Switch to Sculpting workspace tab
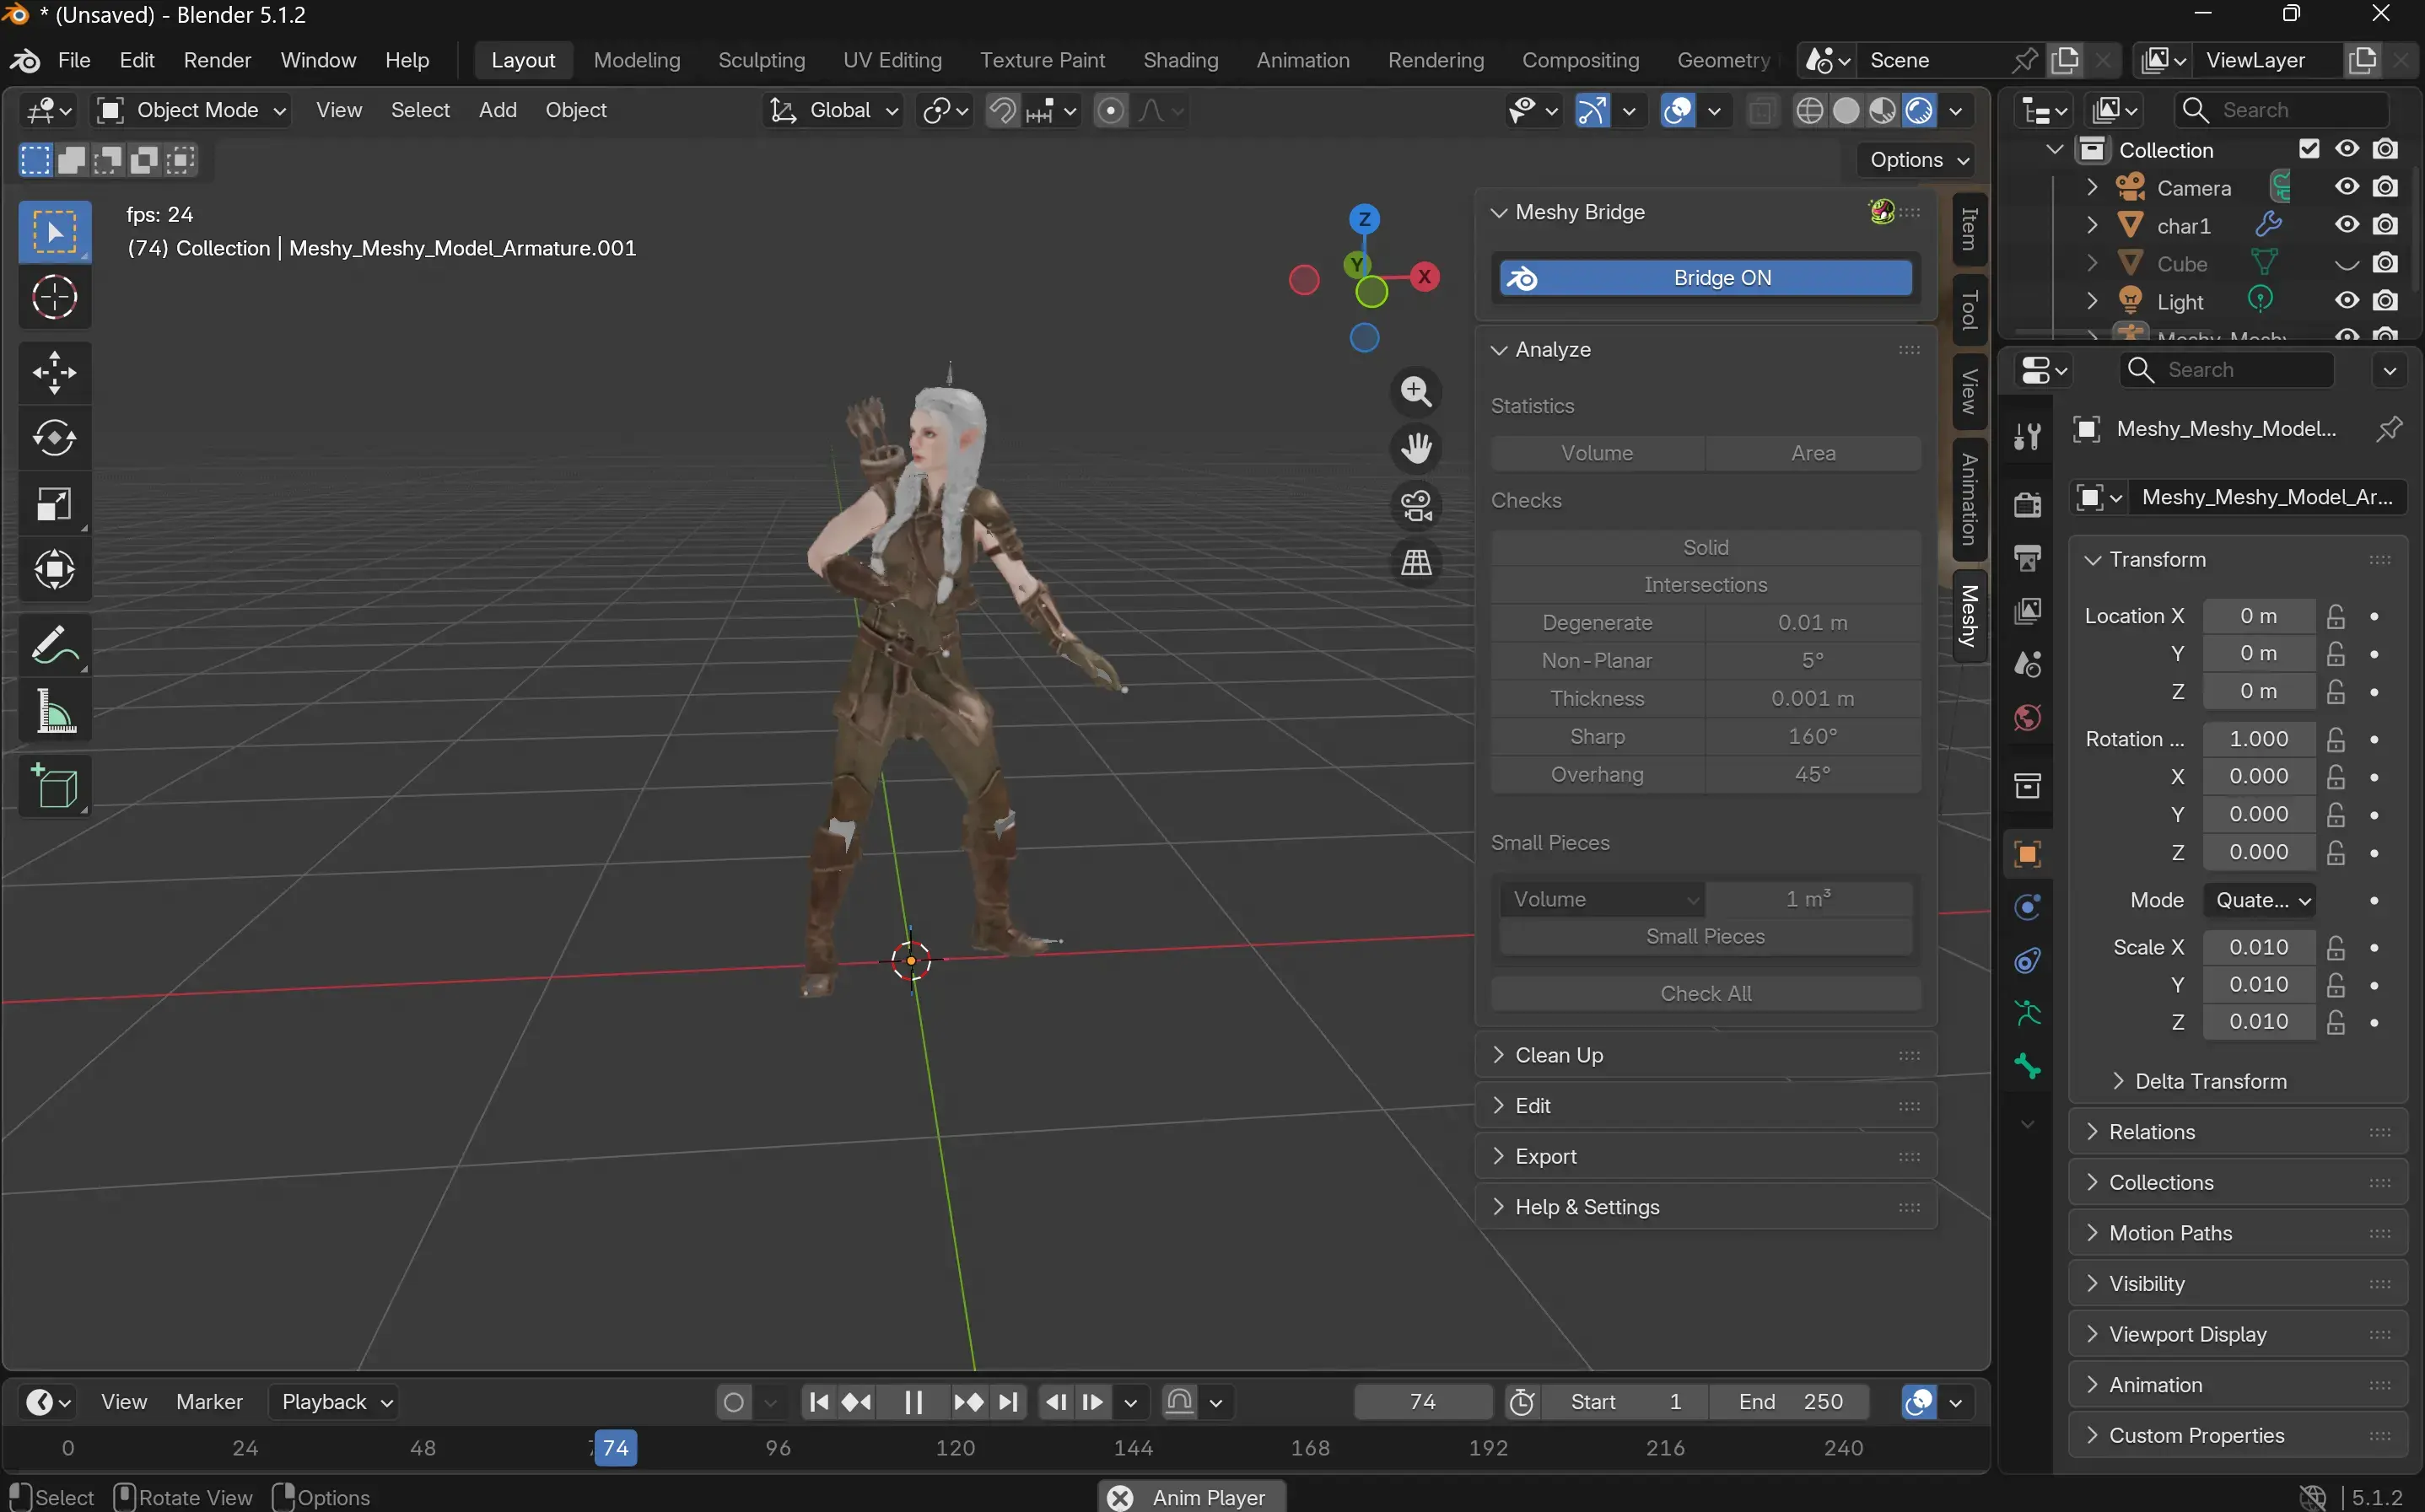The width and height of the screenshot is (2425, 1512). click(761, 60)
